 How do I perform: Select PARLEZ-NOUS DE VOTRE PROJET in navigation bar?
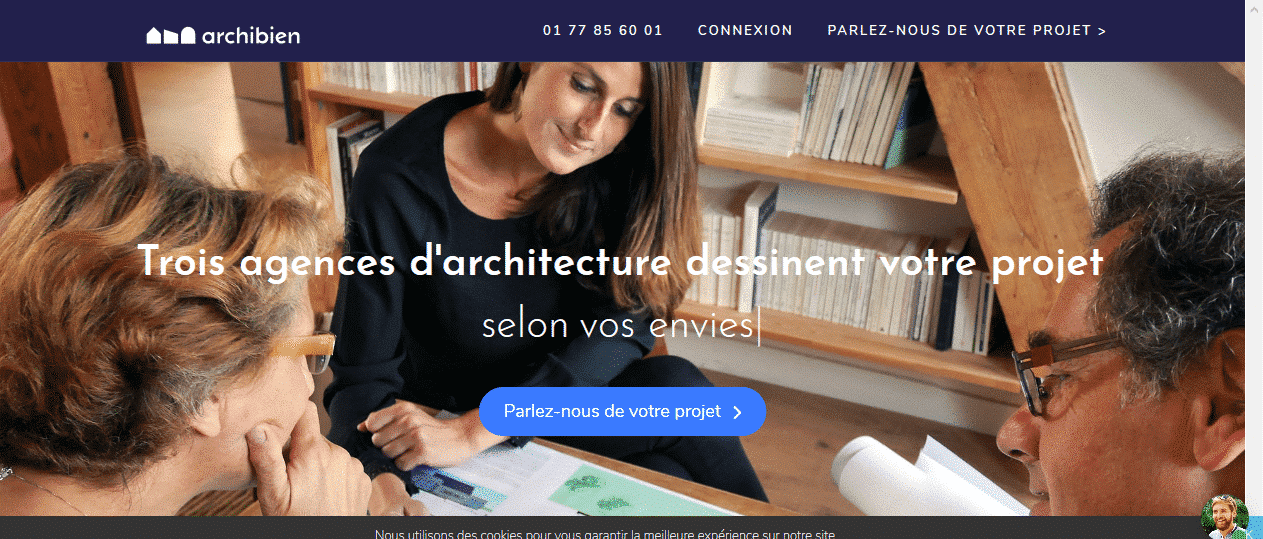point(966,31)
